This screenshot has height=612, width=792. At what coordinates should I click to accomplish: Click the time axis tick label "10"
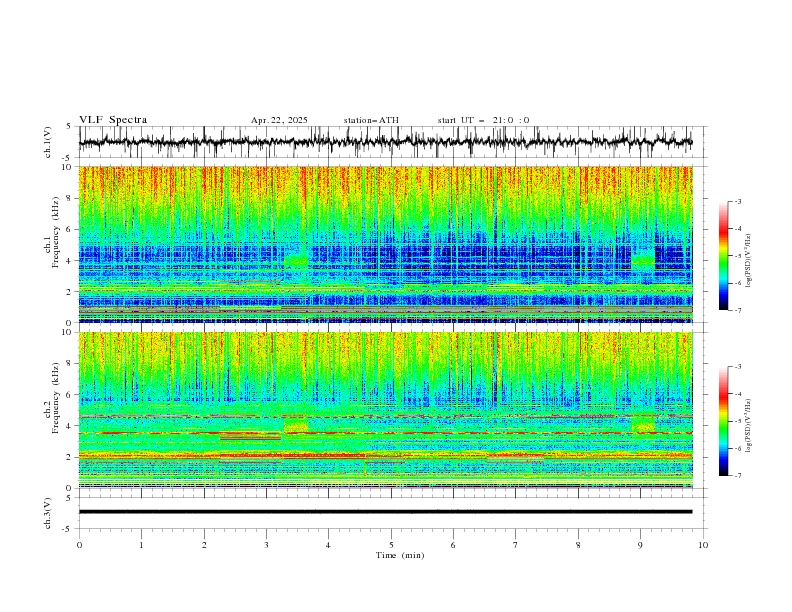pos(703,545)
